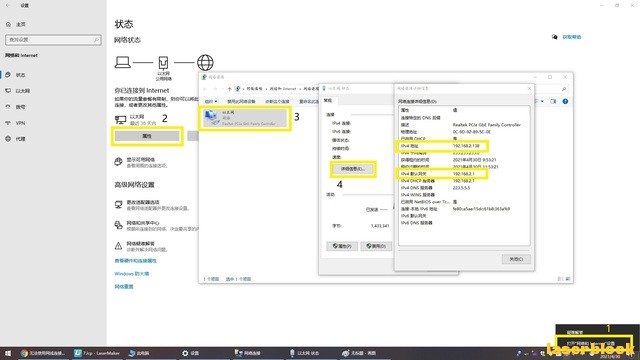Viewport: 640px width, 360px height.
Task: Select the 以太网 sidebar entry
Action: (x=22, y=91)
